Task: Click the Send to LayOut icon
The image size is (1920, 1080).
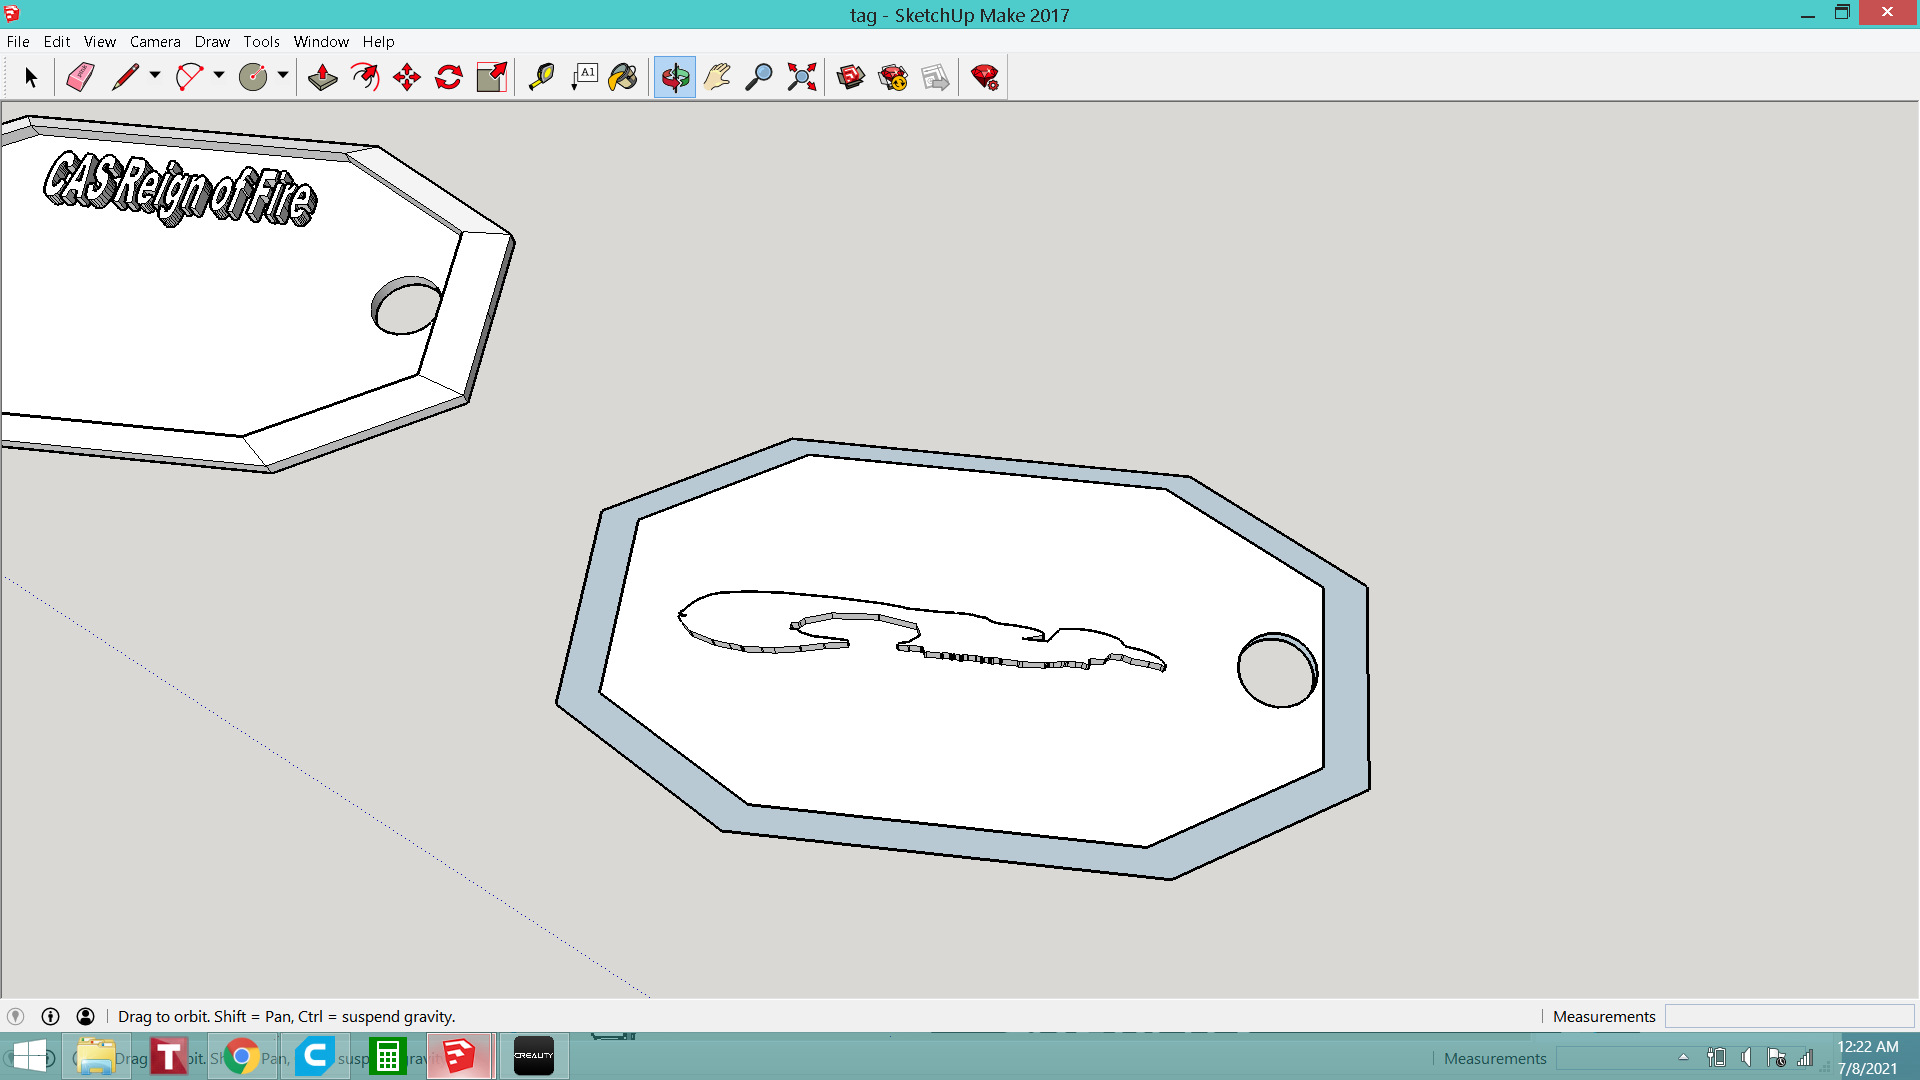Action: click(x=935, y=77)
